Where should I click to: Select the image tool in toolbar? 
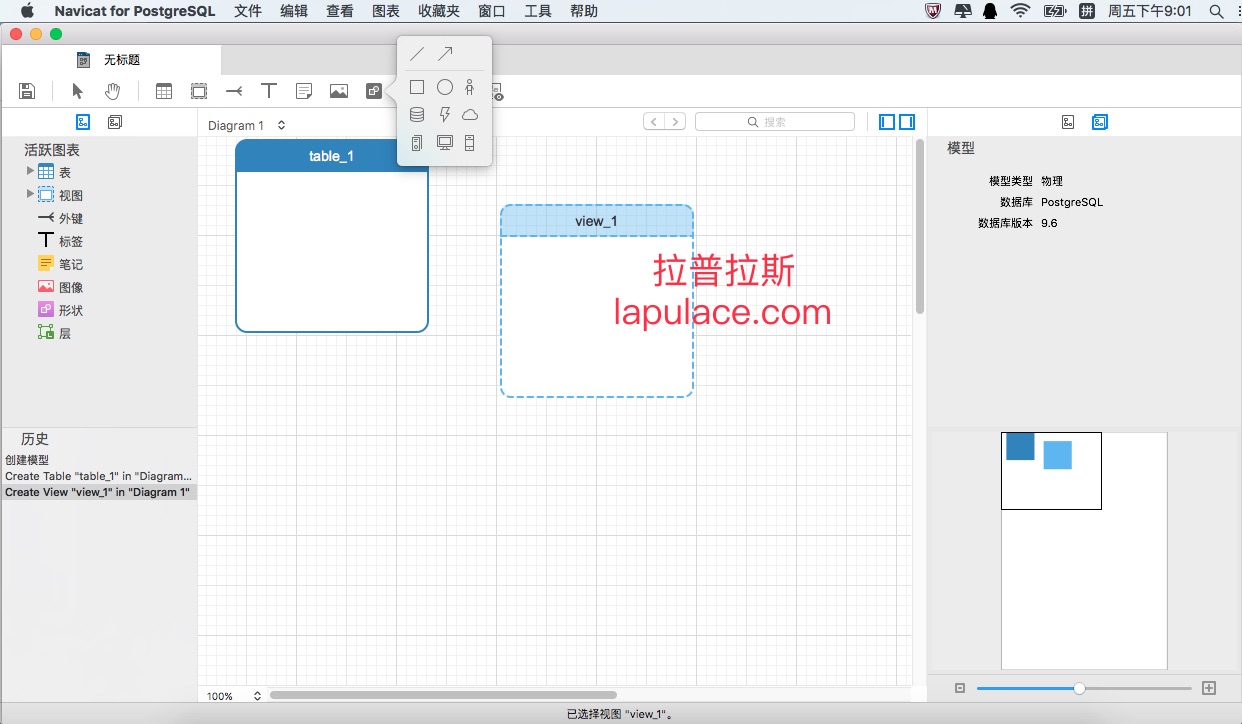339,91
